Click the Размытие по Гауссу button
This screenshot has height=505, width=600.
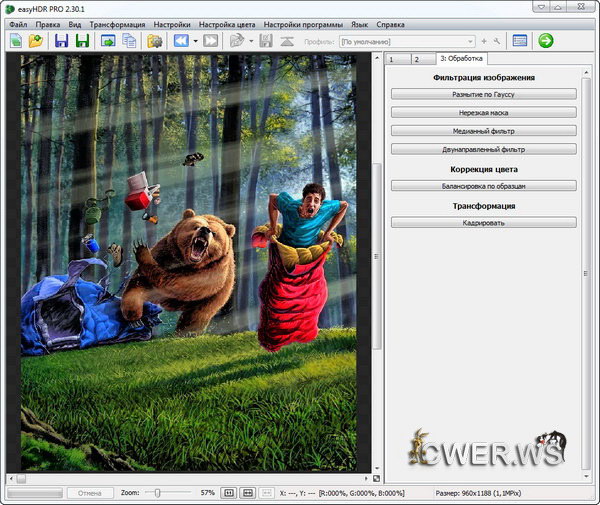(483, 94)
